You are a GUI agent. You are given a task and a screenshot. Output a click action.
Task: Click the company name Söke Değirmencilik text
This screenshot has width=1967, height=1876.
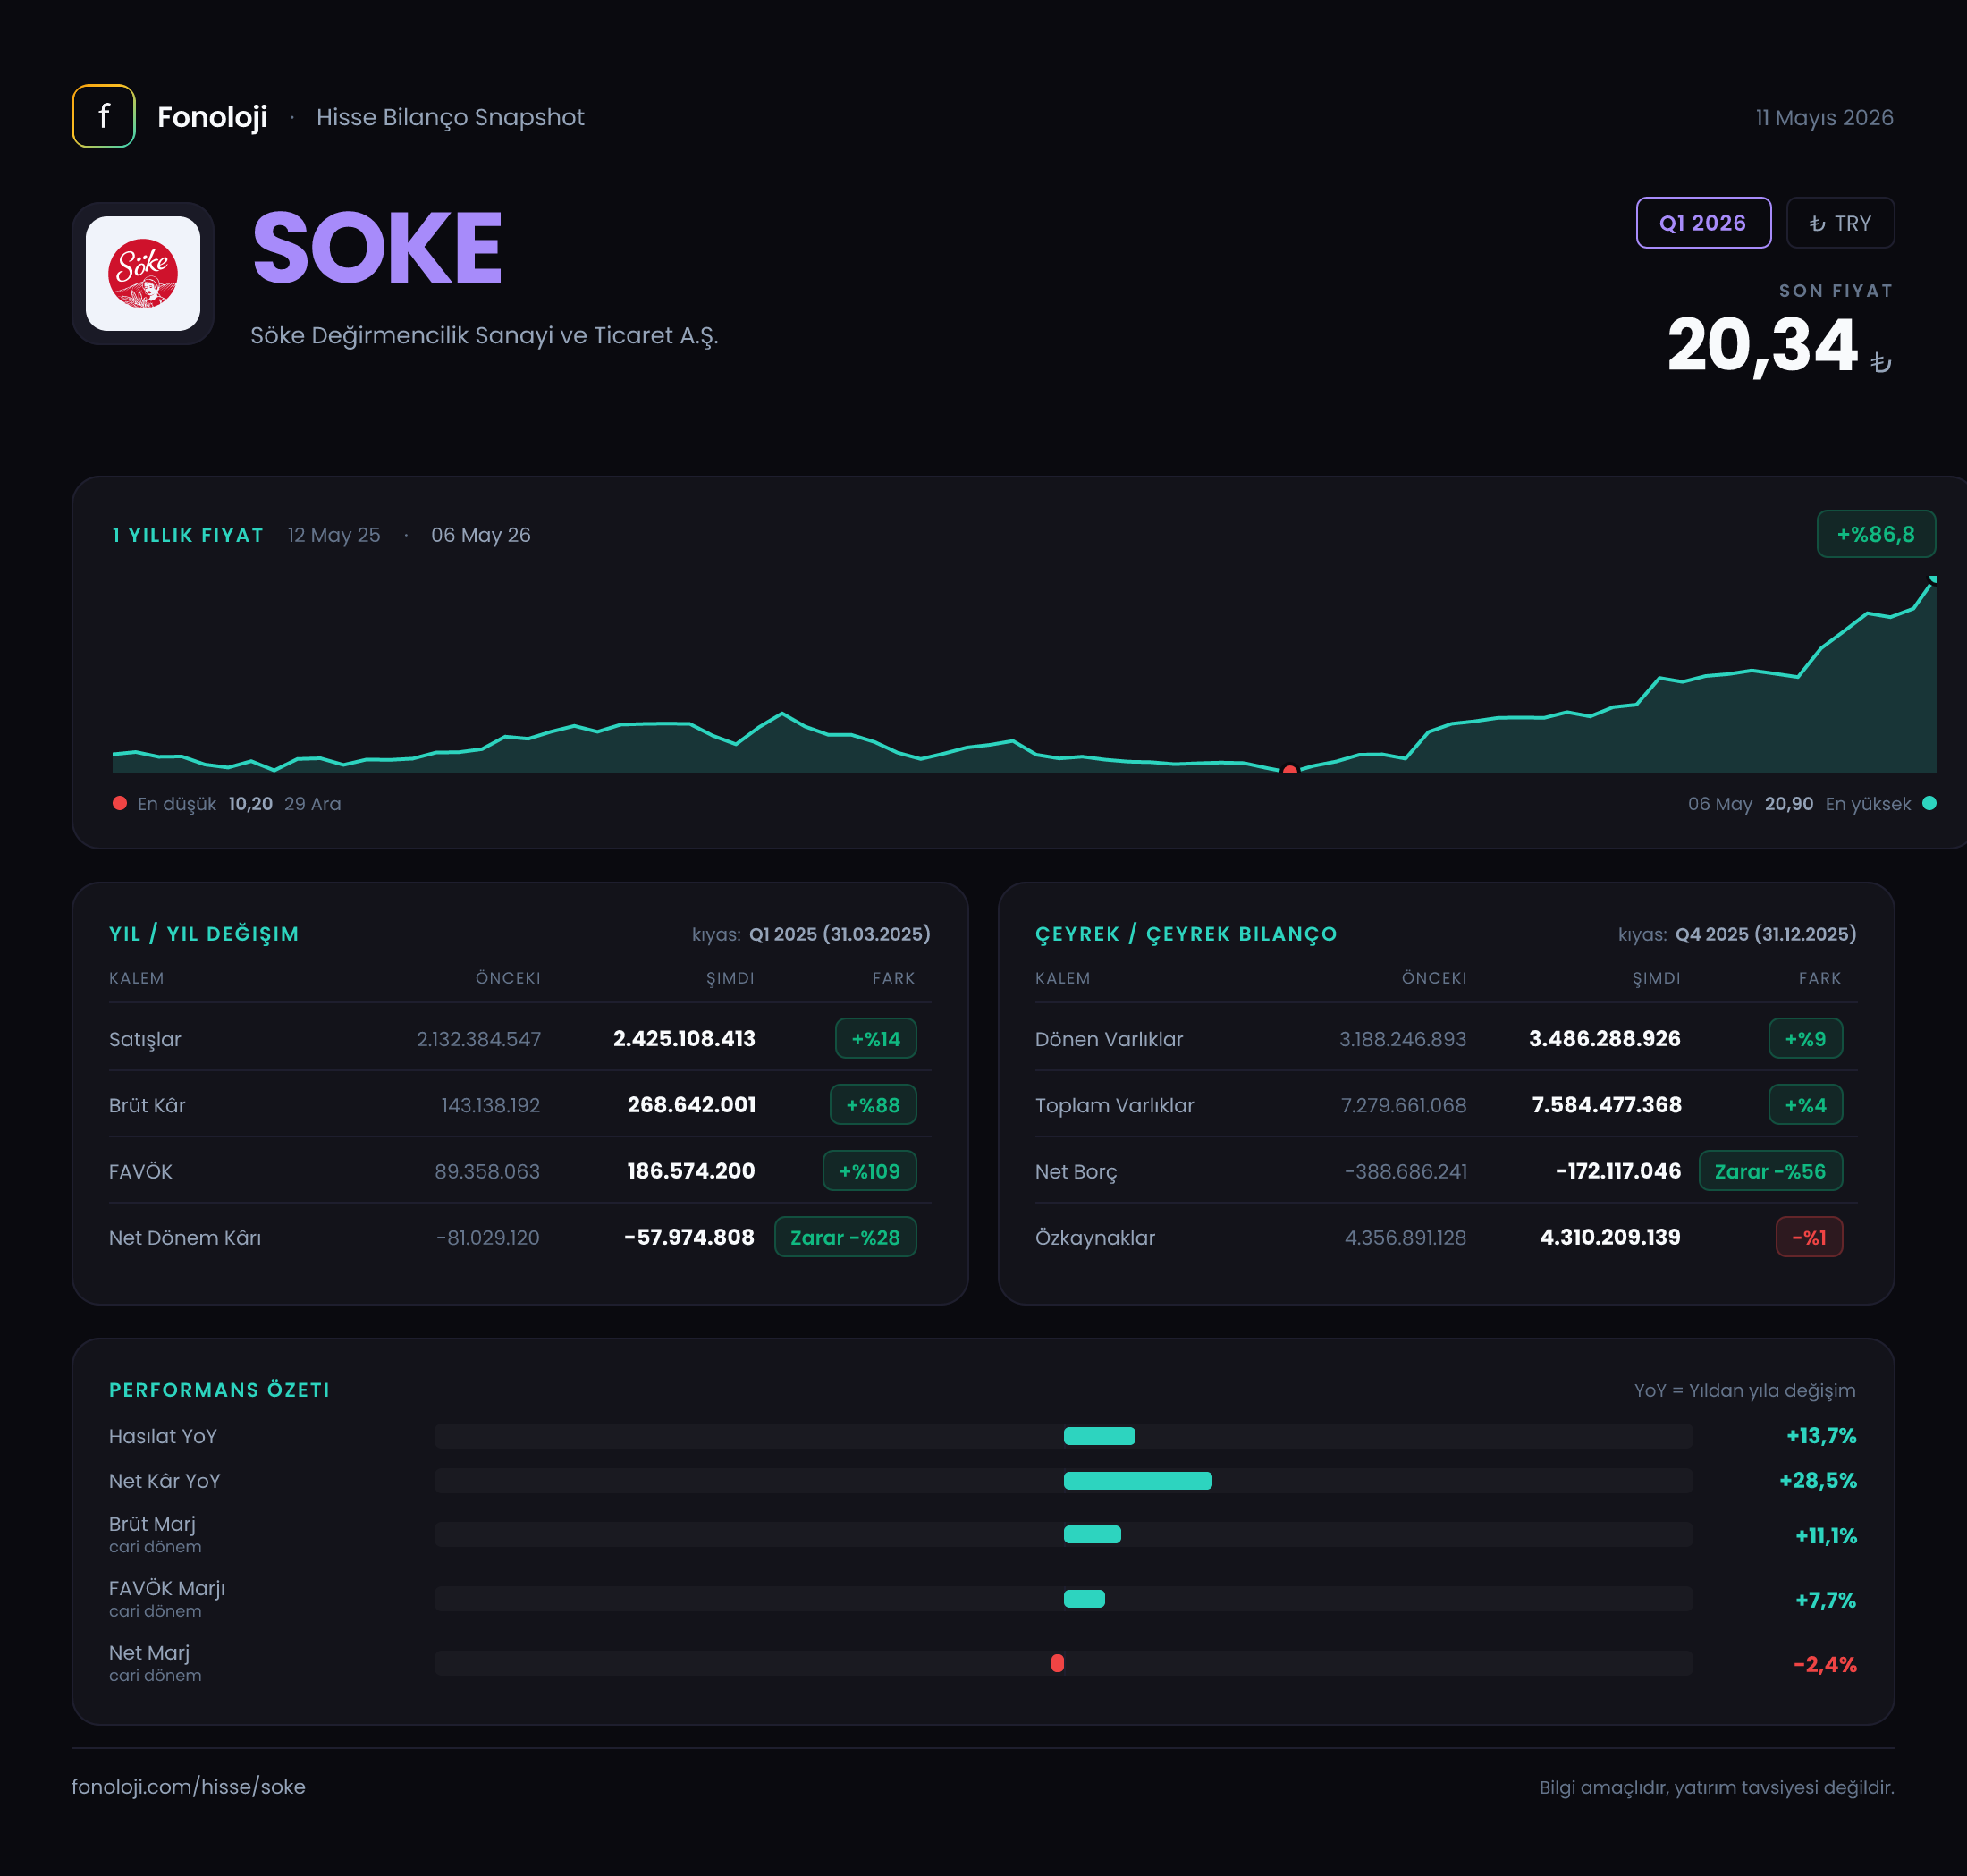coord(484,335)
